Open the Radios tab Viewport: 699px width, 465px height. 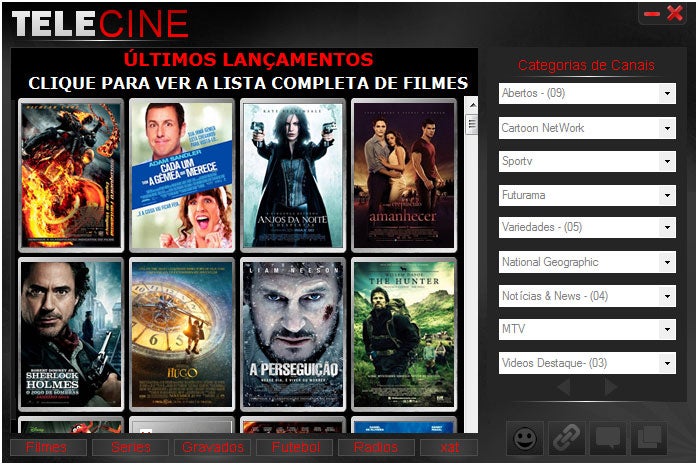pos(376,447)
